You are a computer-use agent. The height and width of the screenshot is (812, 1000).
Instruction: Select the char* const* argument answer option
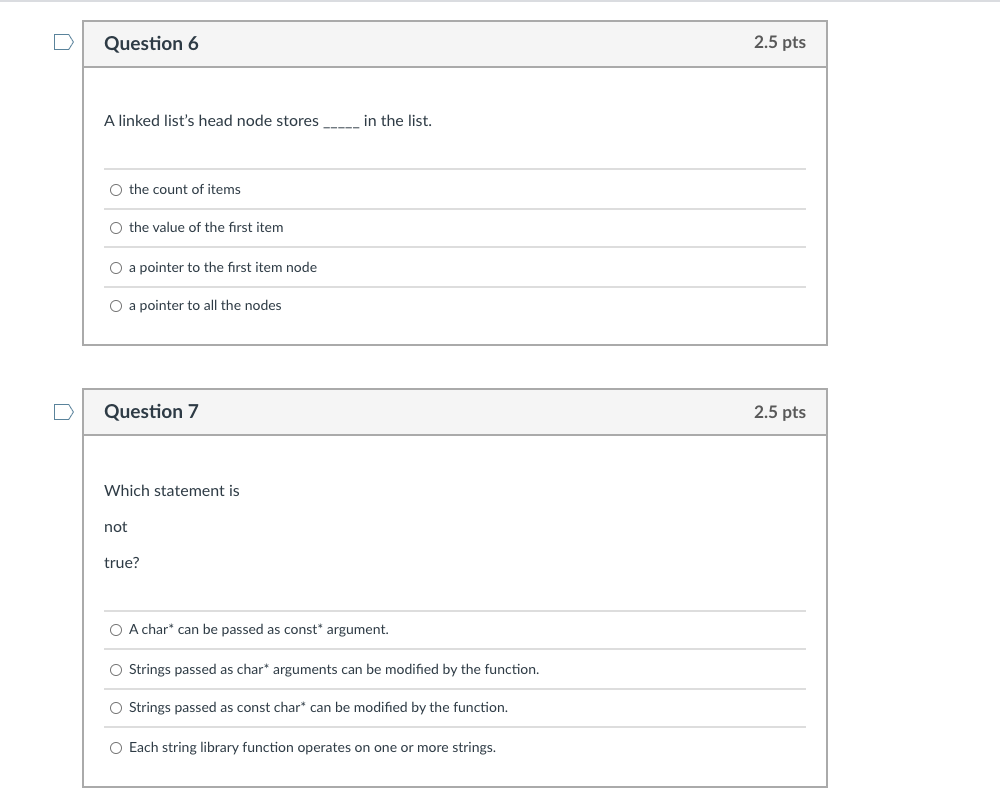pos(116,629)
